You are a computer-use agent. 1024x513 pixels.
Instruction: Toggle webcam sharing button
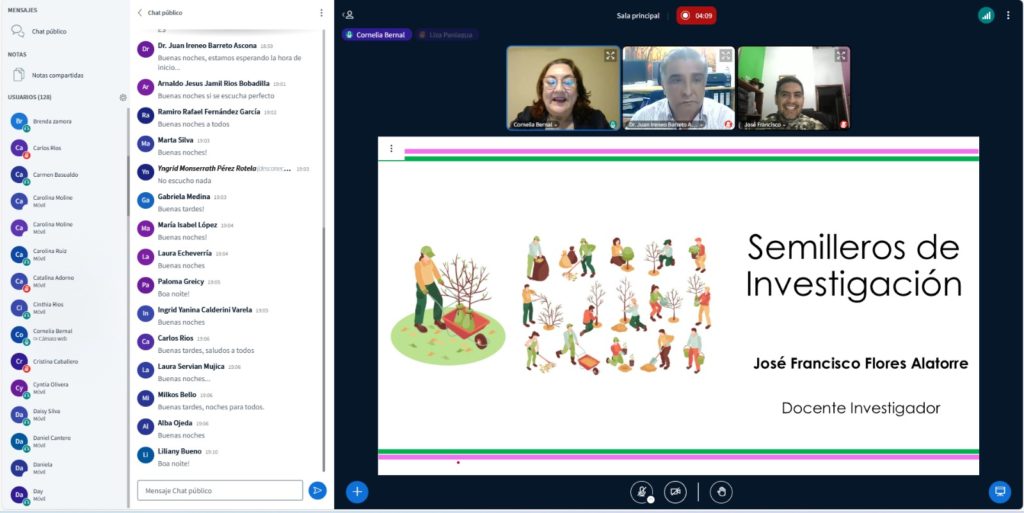pos(676,491)
